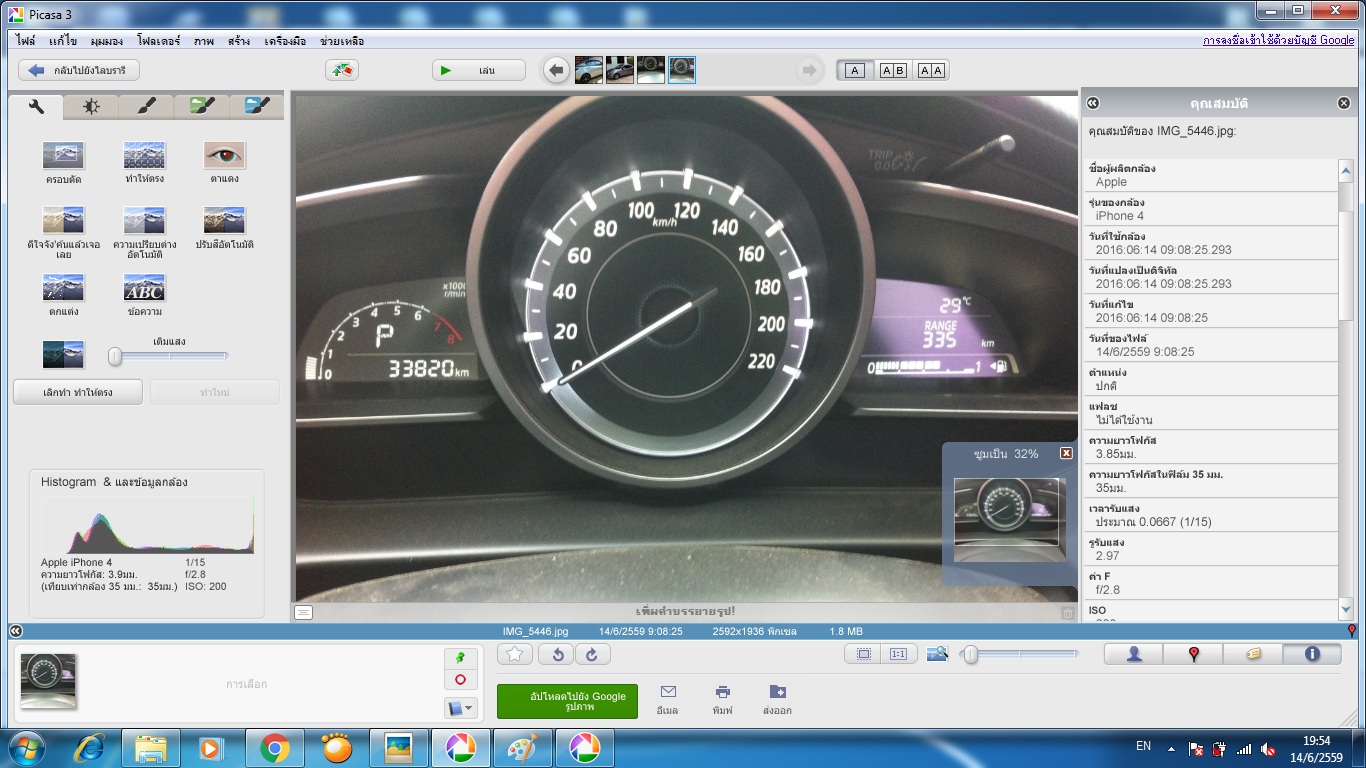
Task: Switch to side-by-side AB view
Action: [892, 70]
